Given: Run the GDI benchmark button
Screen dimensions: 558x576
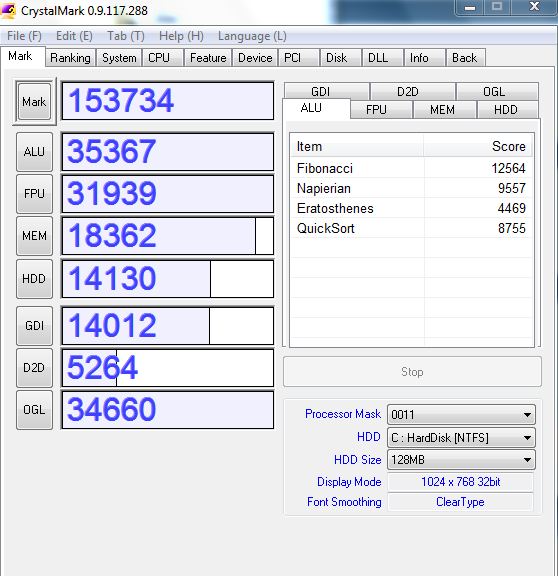Looking at the screenshot, I should 35,326.
